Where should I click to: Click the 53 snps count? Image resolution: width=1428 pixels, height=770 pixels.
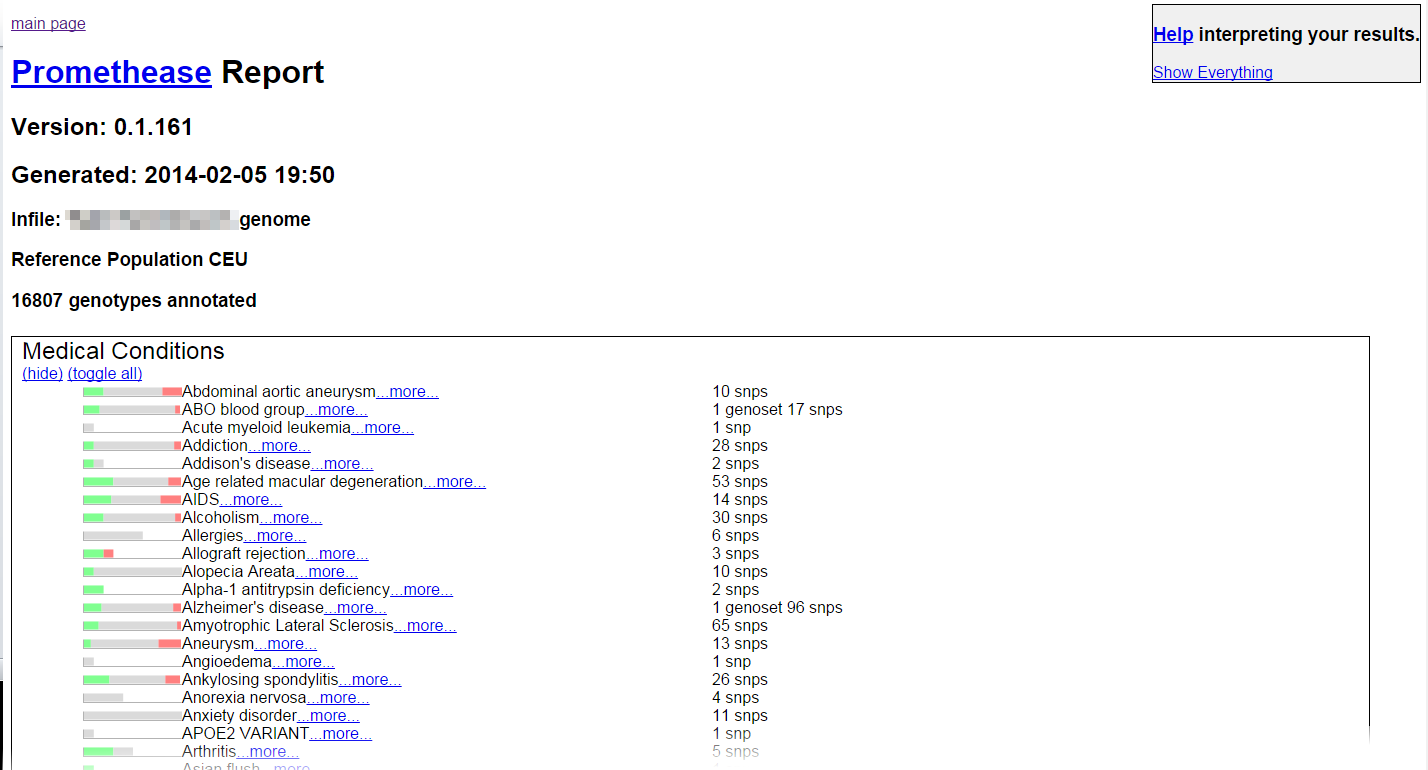click(x=740, y=482)
